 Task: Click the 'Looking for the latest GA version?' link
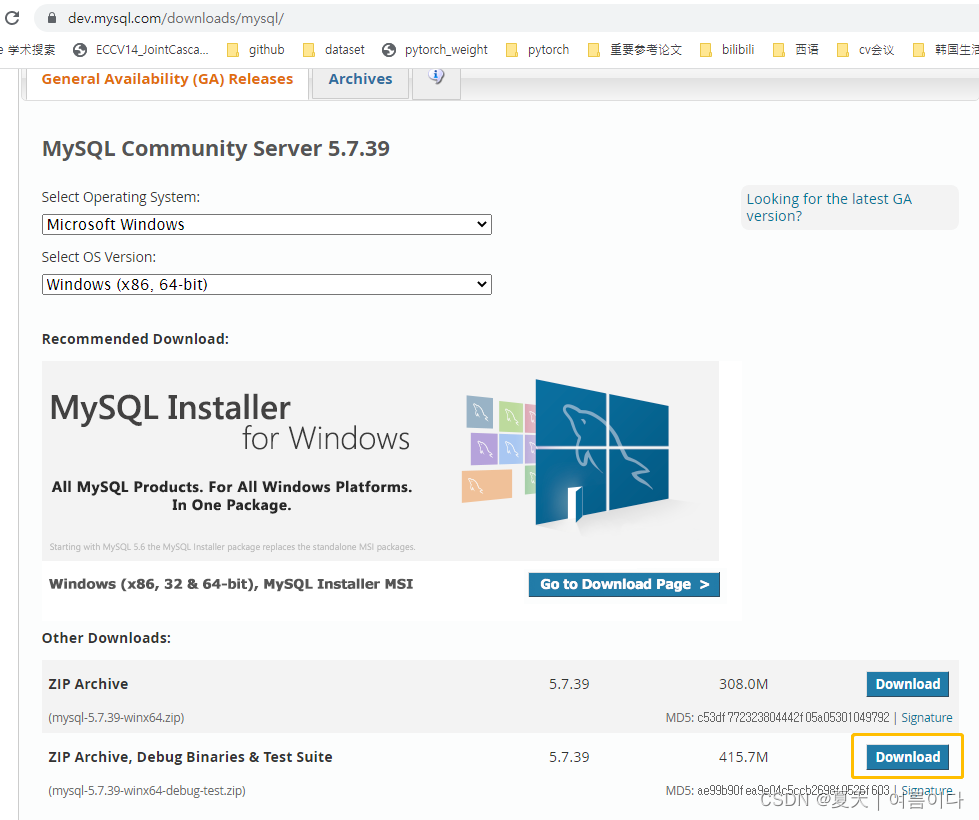point(829,207)
